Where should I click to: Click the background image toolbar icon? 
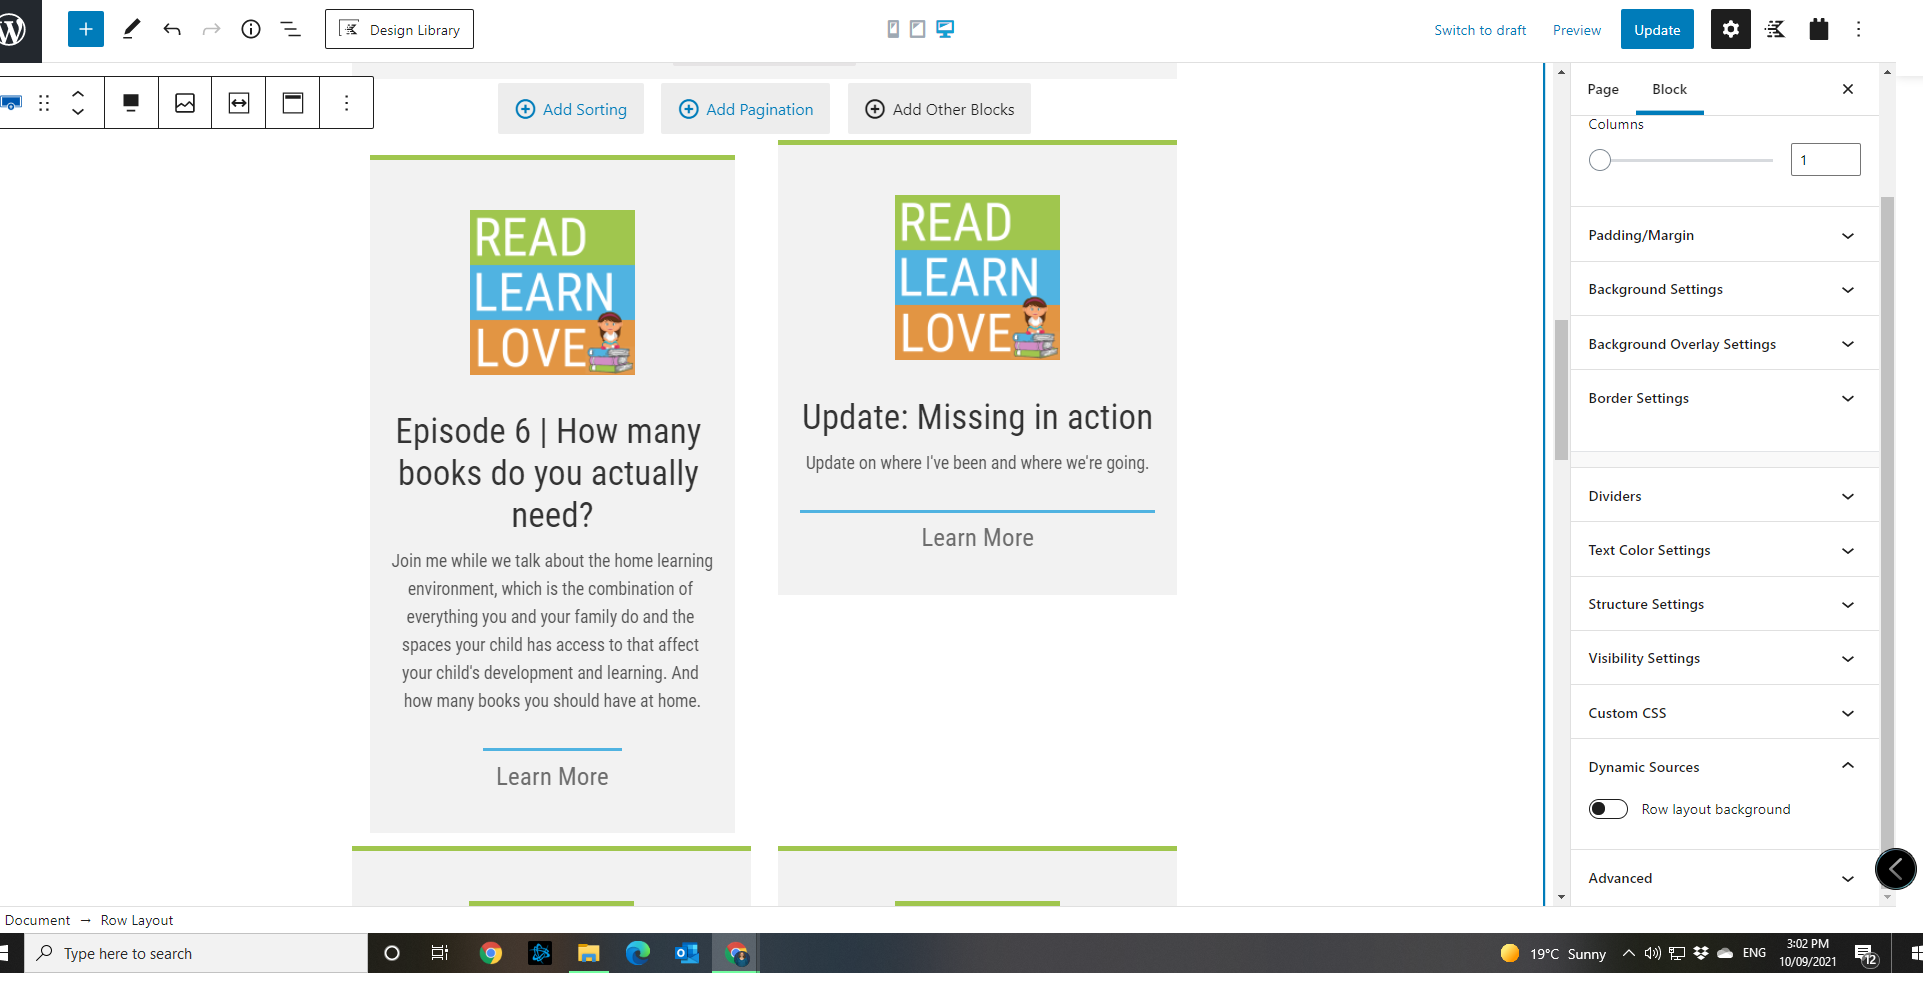pyautogui.click(x=185, y=103)
